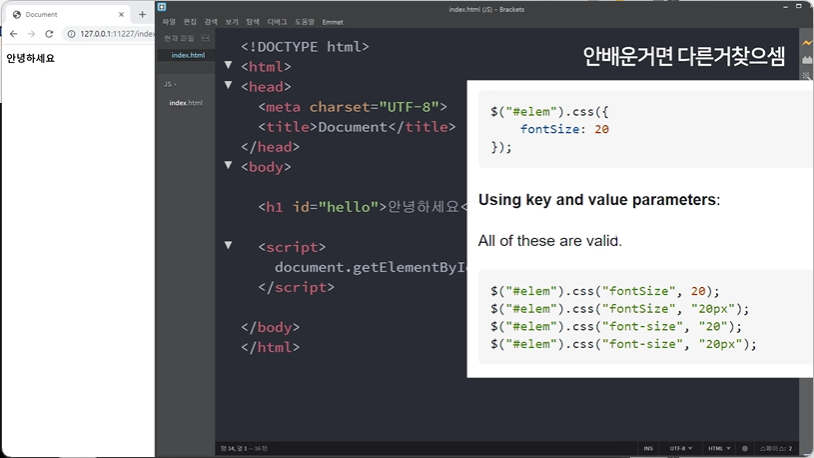Close the Document browser tab
The image size is (814, 458).
pyautogui.click(x=121, y=15)
